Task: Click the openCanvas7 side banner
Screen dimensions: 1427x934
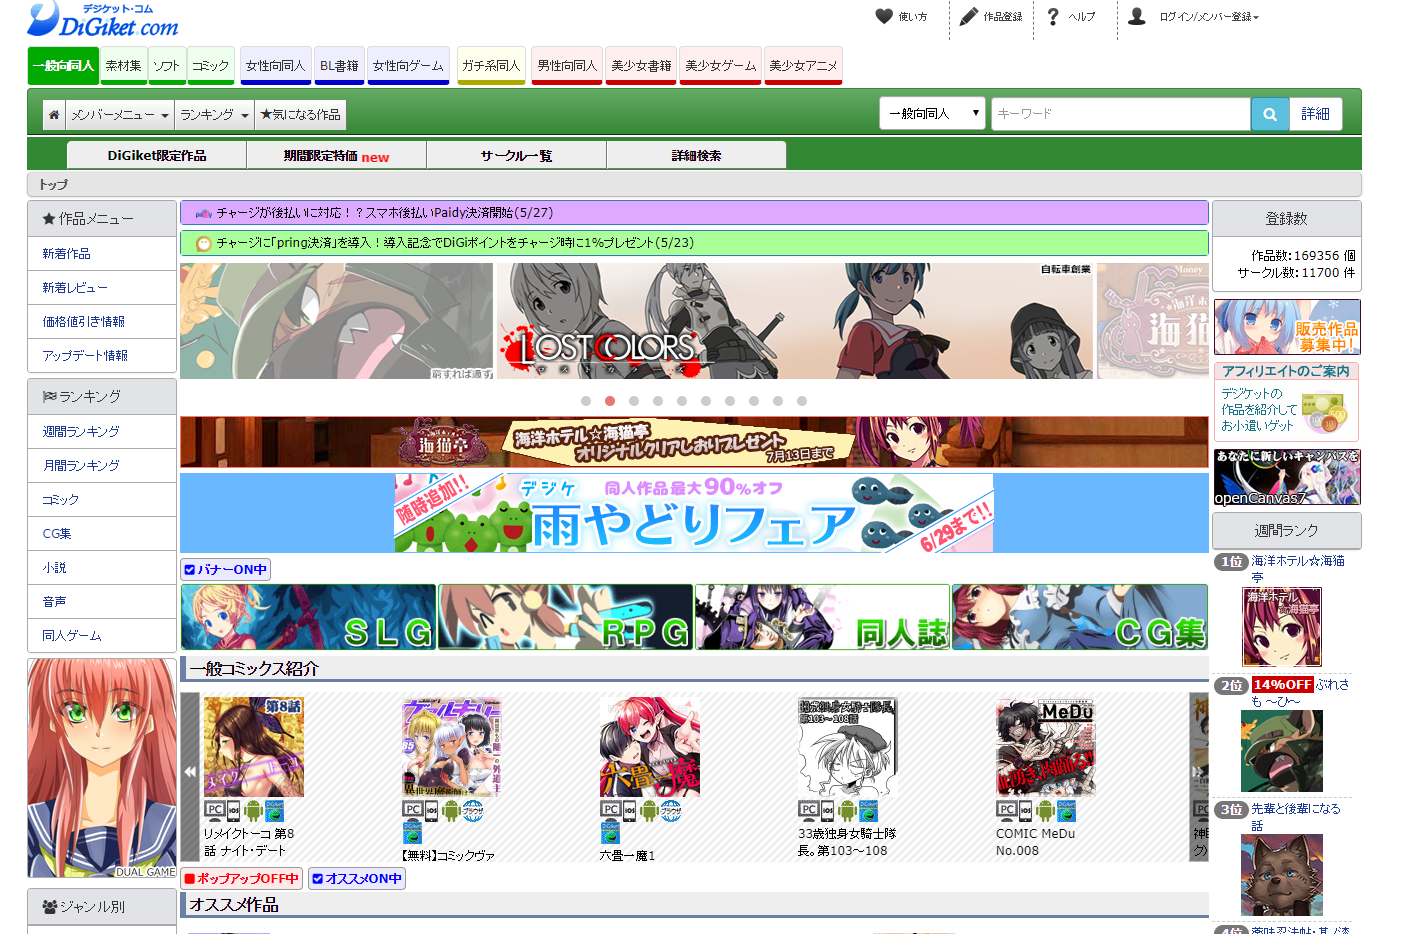Action: click(x=1287, y=477)
